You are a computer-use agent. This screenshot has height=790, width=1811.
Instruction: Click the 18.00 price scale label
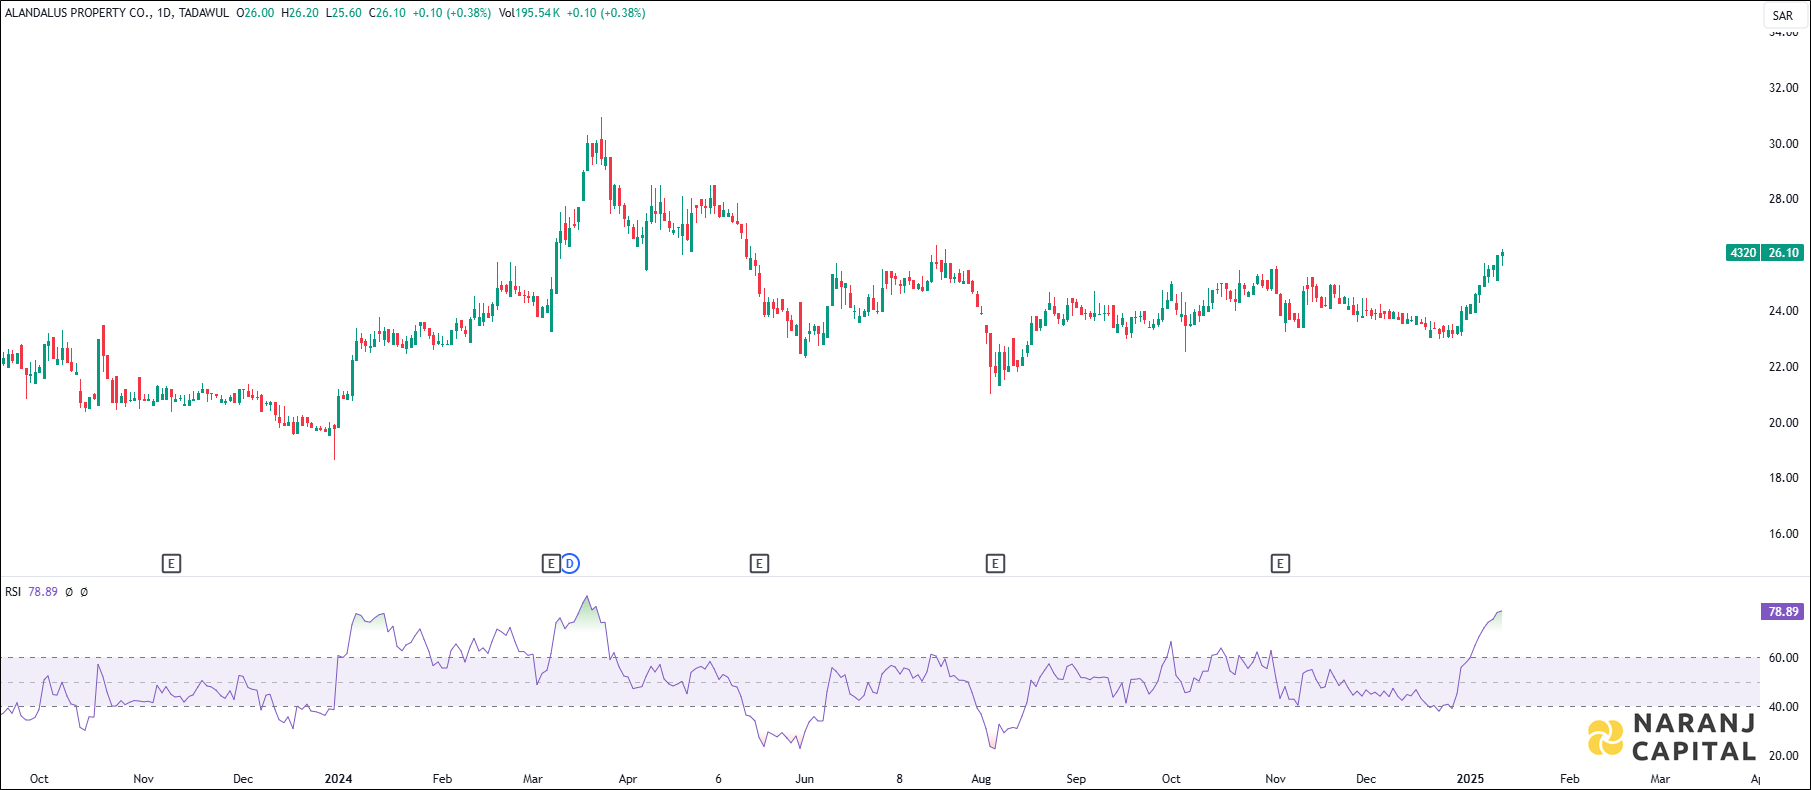1783,478
